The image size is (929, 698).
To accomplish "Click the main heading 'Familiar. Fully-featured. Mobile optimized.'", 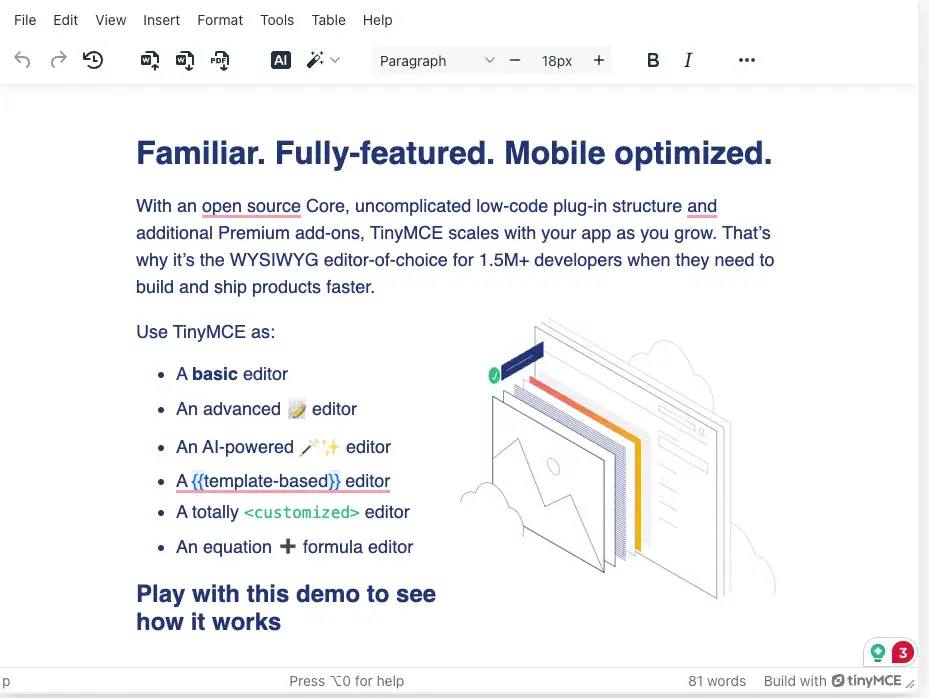I will click(454, 153).
